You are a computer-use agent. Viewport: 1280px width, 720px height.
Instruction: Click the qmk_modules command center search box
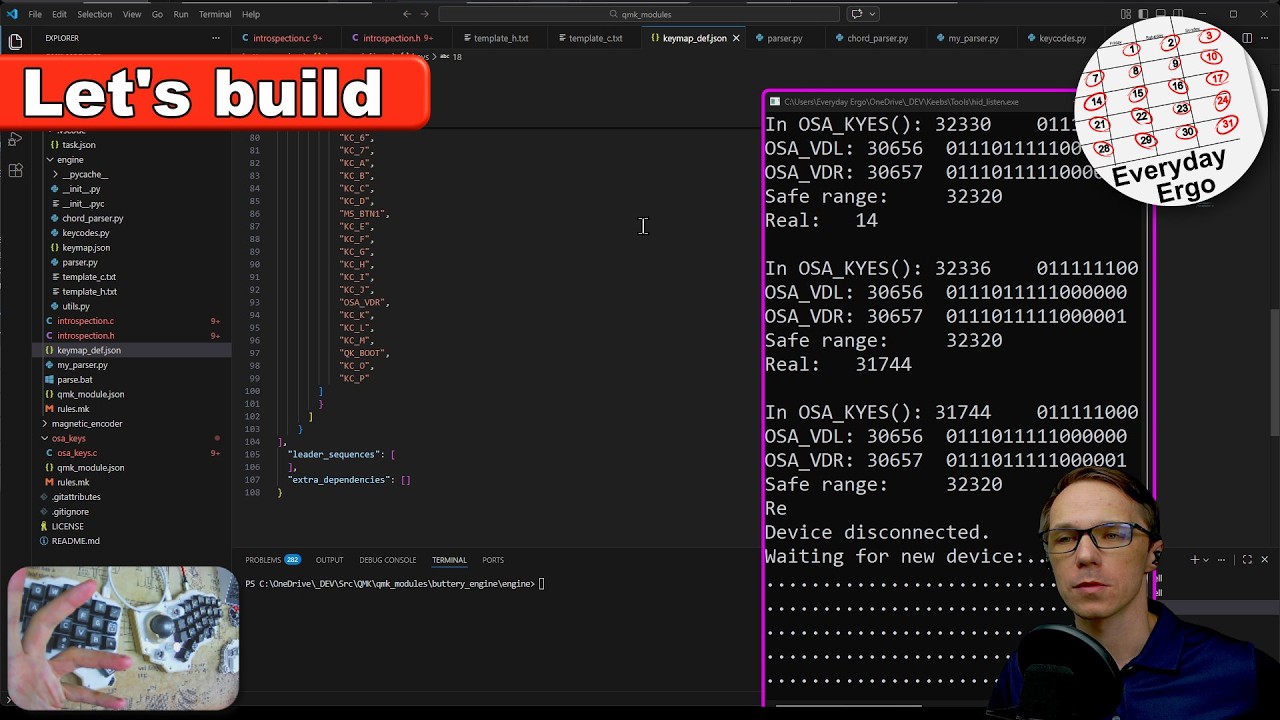click(639, 14)
